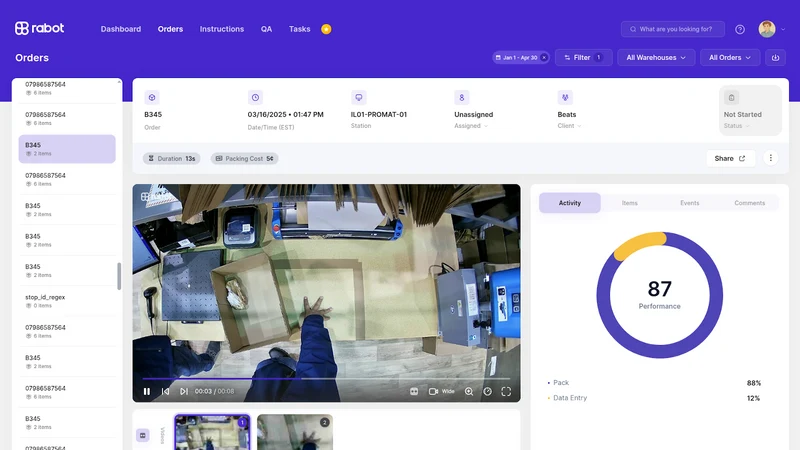800x450 pixels.
Task: Click the Videos strip icon
Action: click(x=142, y=435)
